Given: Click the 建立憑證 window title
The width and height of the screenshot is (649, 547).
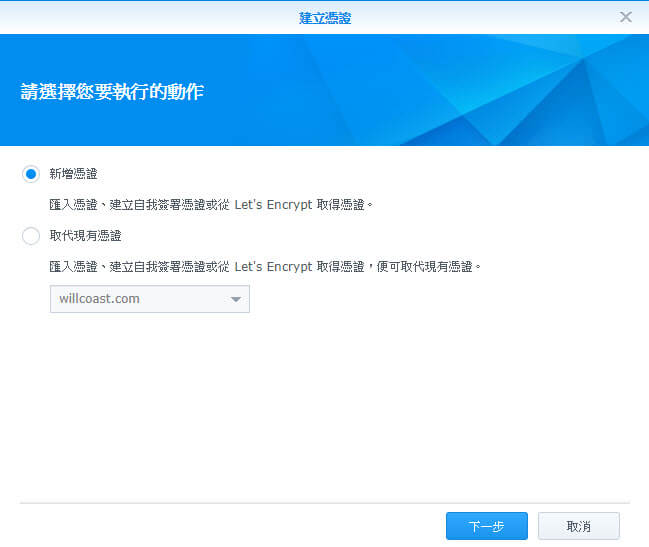Looking at the screenshot, I should tap(325, 17).
